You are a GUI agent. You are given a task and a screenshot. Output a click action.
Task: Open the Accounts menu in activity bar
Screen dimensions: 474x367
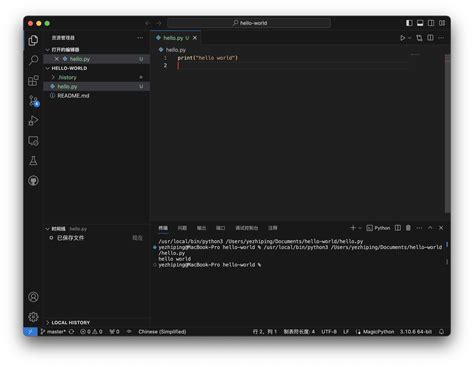coord(33,297)
